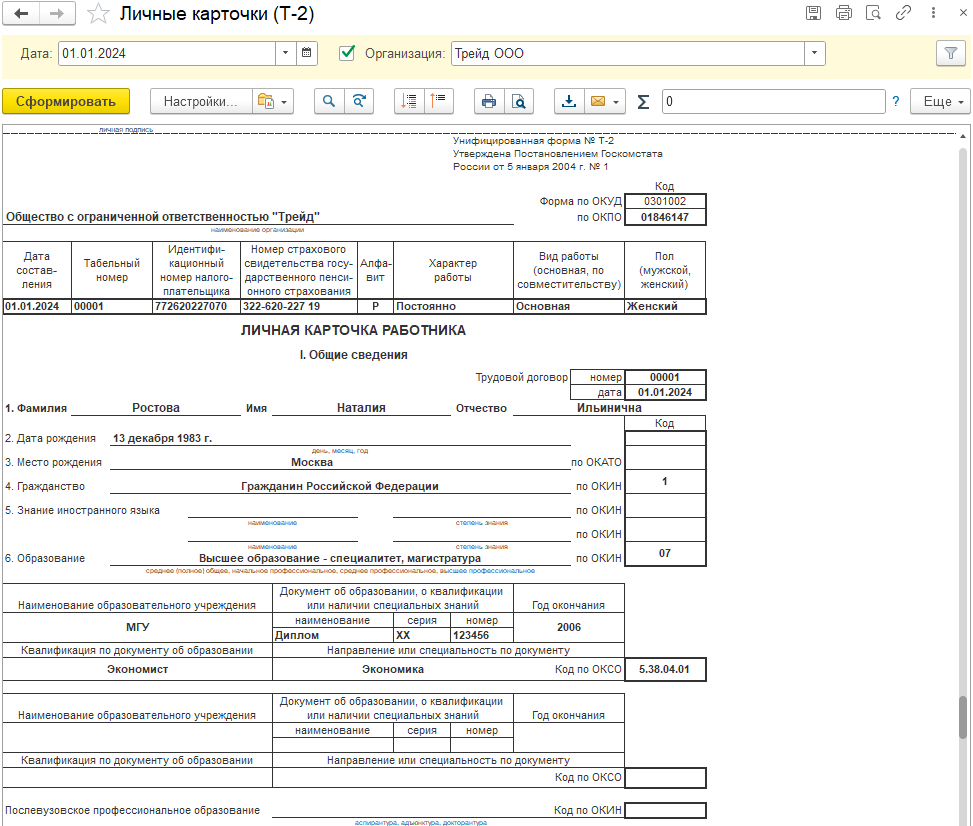This screenshot has height=826, width=973.
Task: Open the report variants icon button
Action: (266, 101)
